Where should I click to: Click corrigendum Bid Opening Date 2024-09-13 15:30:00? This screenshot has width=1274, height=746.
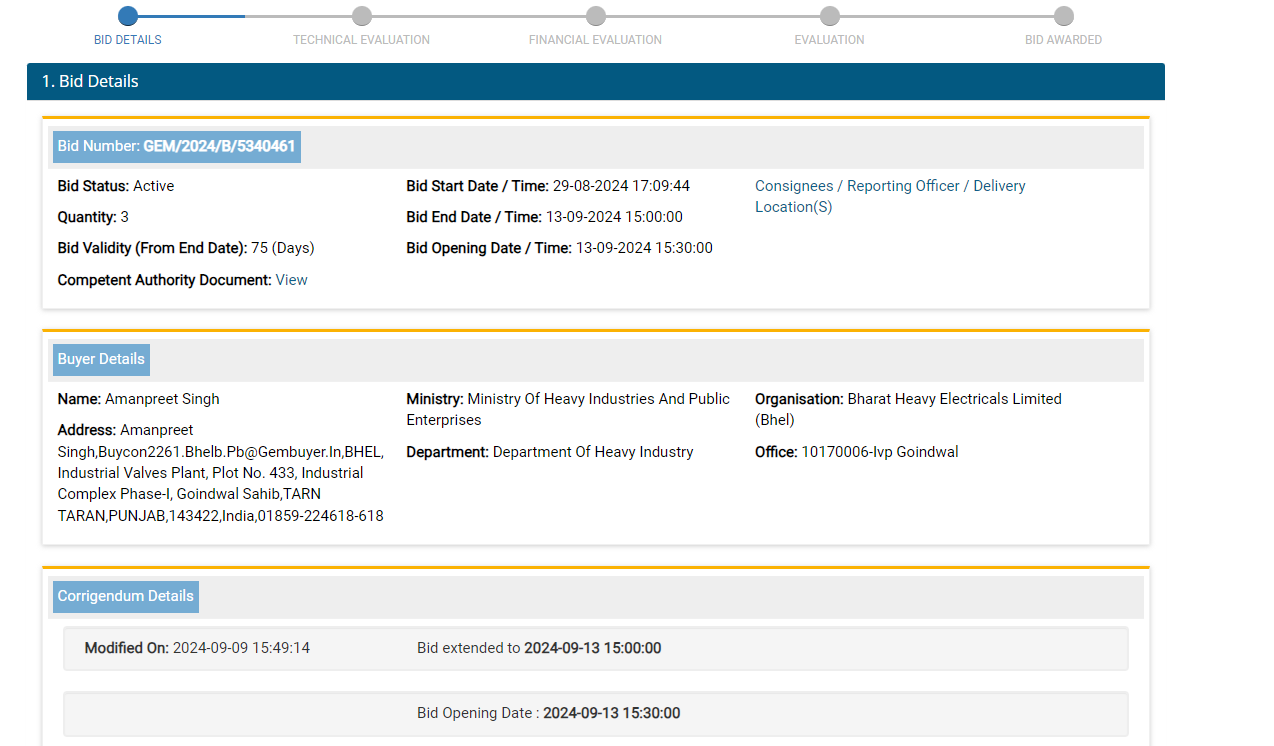(549, 713)
